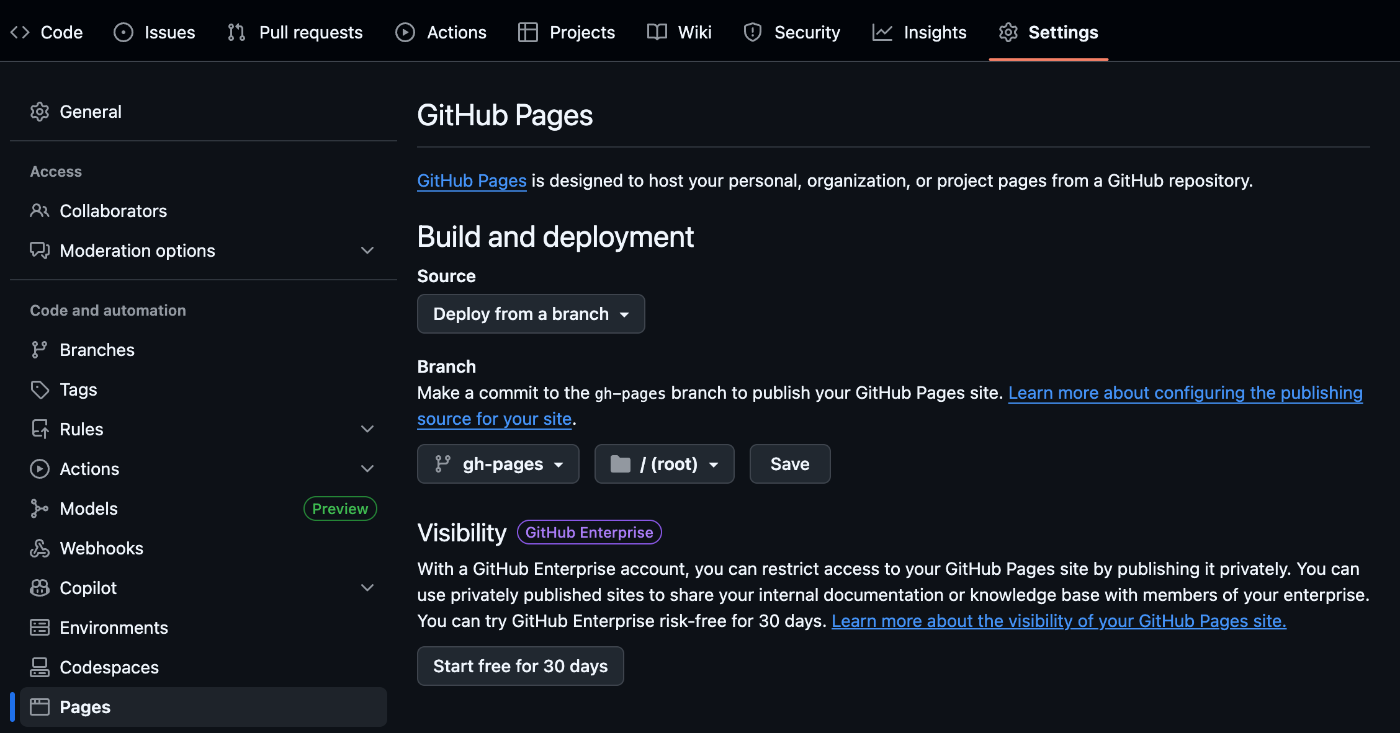Open the Webhooks settings
The width and height of the screenshot is (1400, 733).
(100, 548)
